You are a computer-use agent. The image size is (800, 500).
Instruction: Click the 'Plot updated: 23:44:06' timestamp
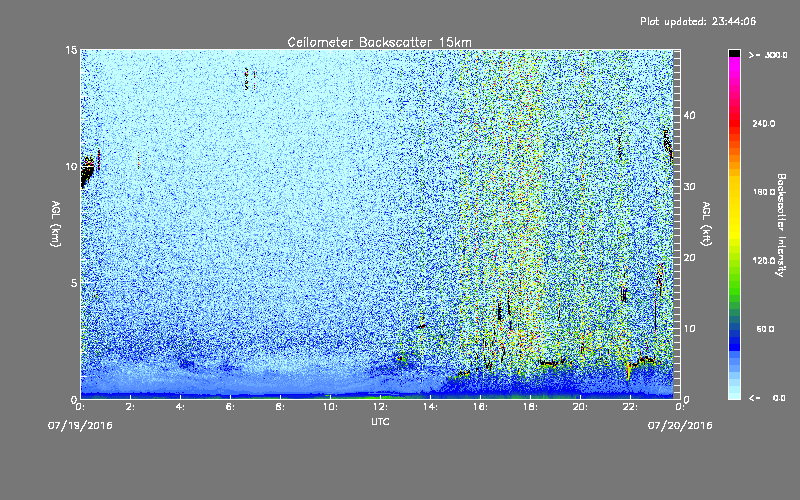coord(698,21)
